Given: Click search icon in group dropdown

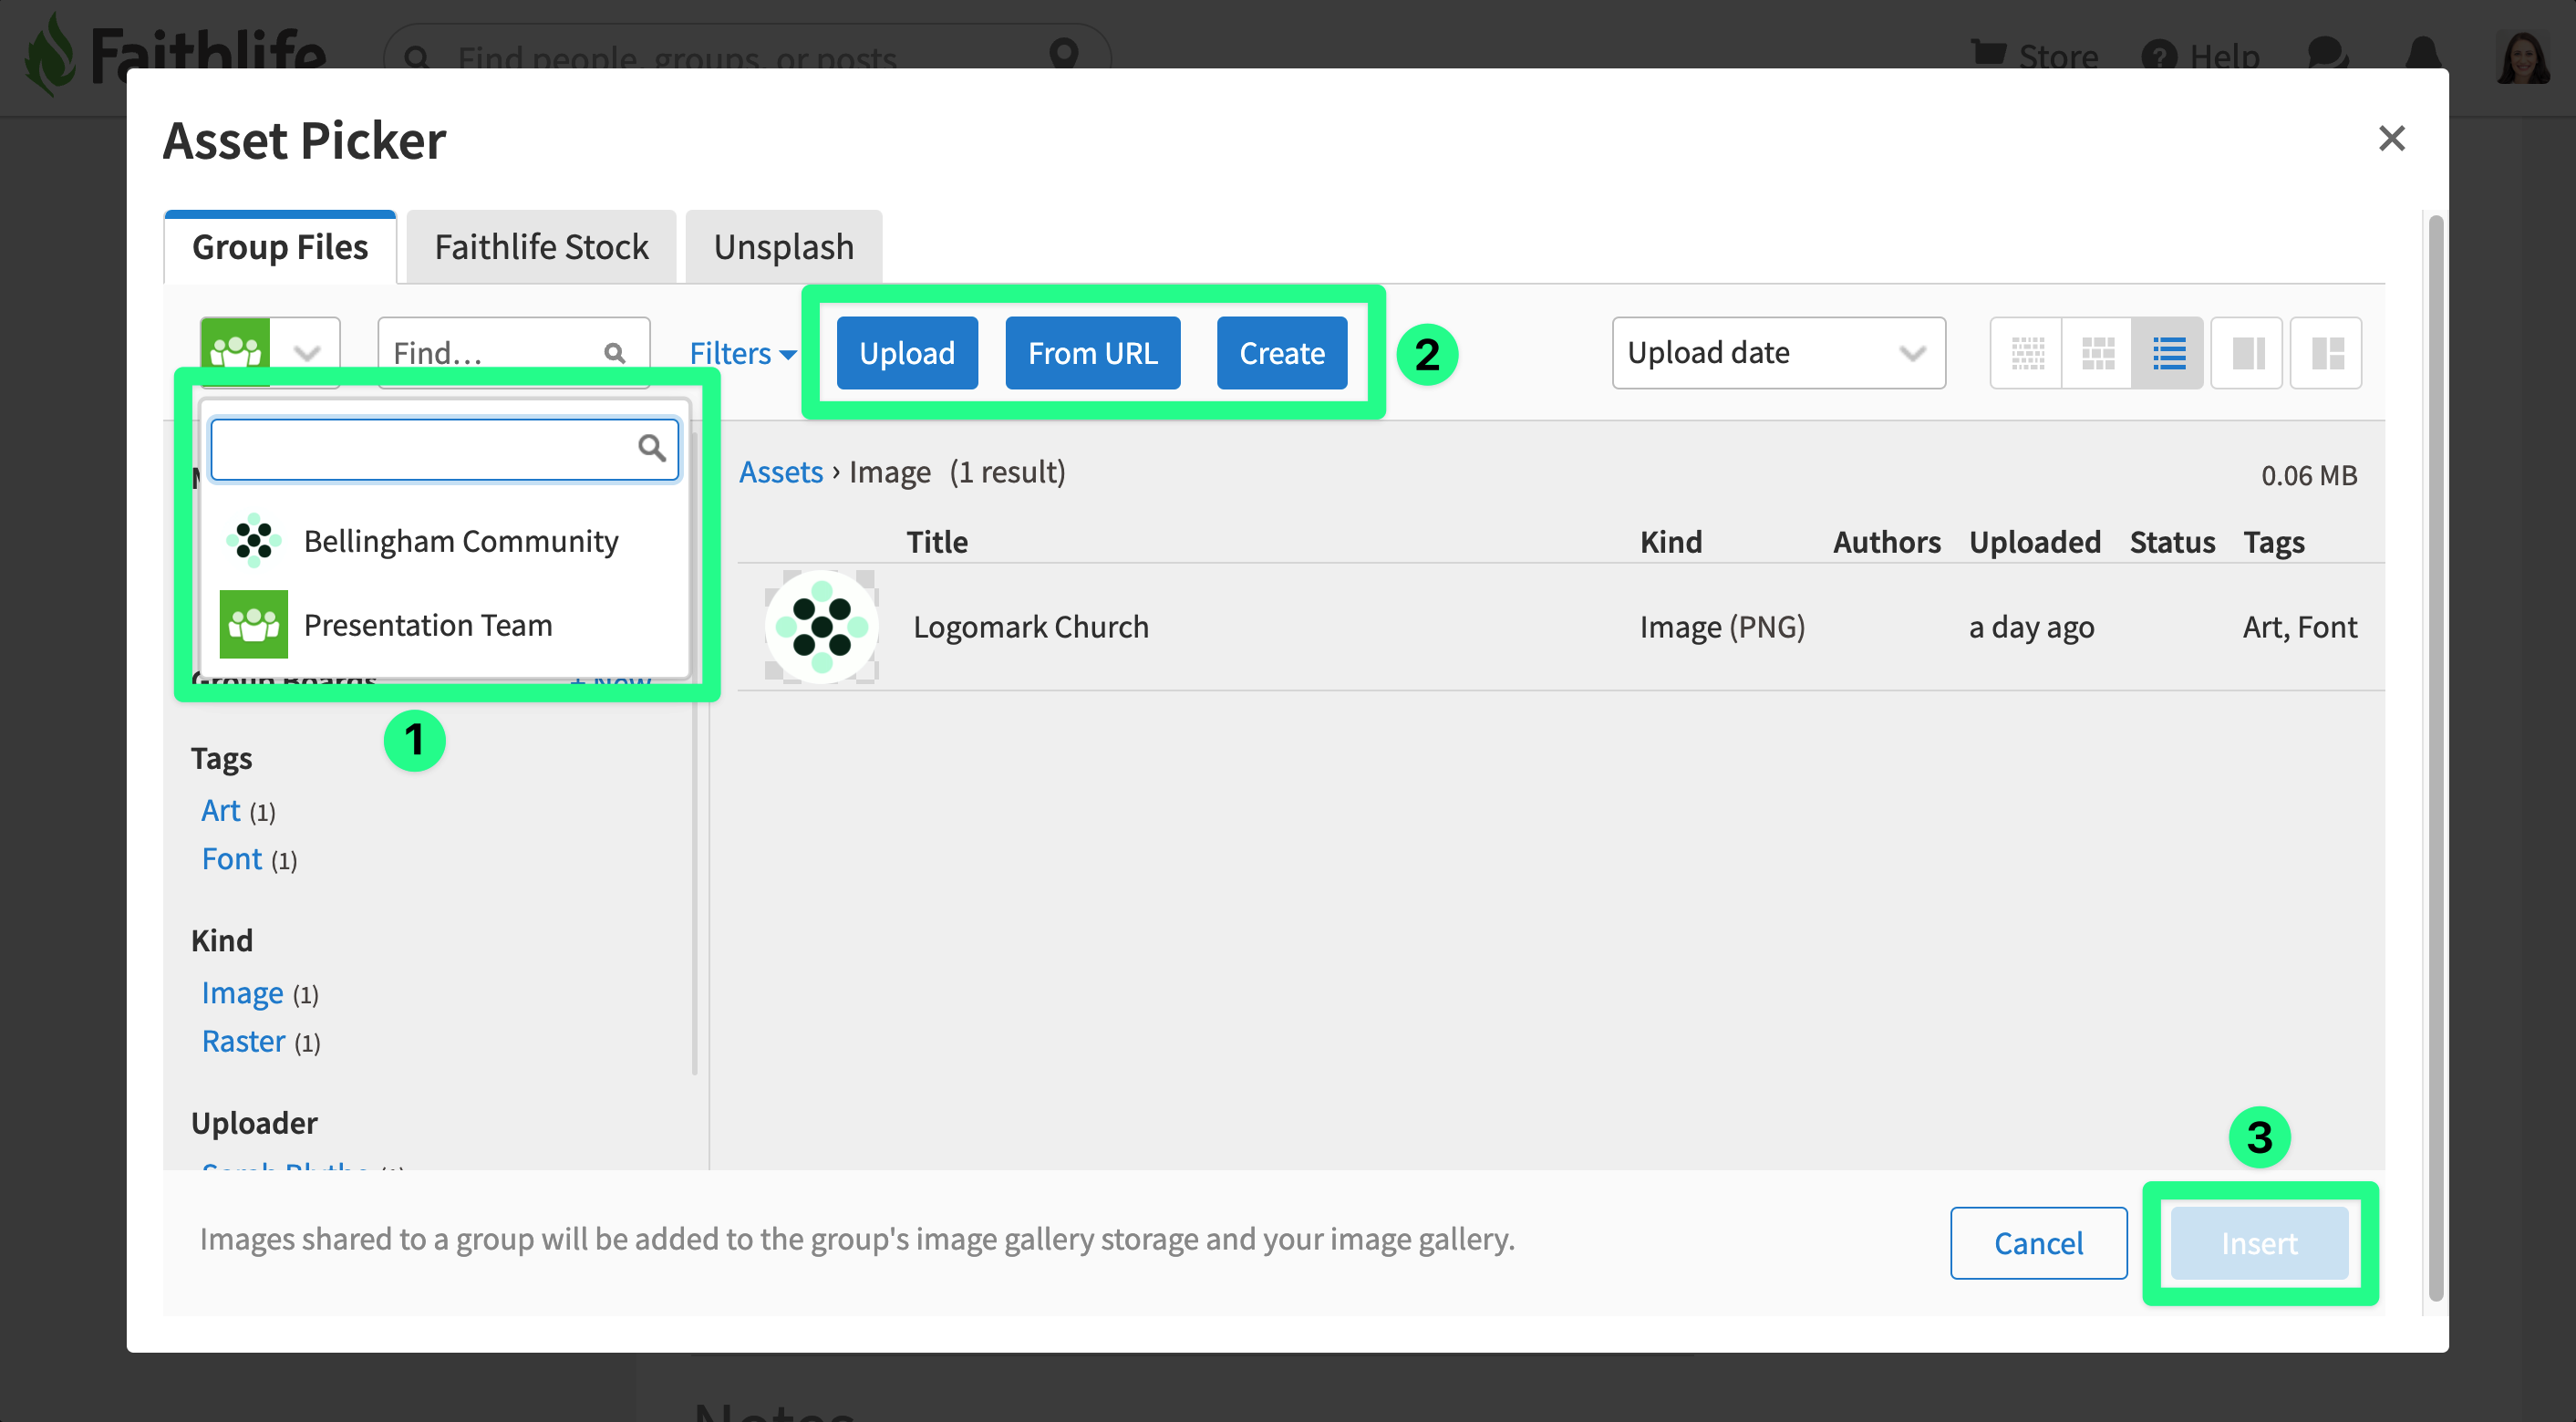Looking at the screenshot, I should 652,448.
